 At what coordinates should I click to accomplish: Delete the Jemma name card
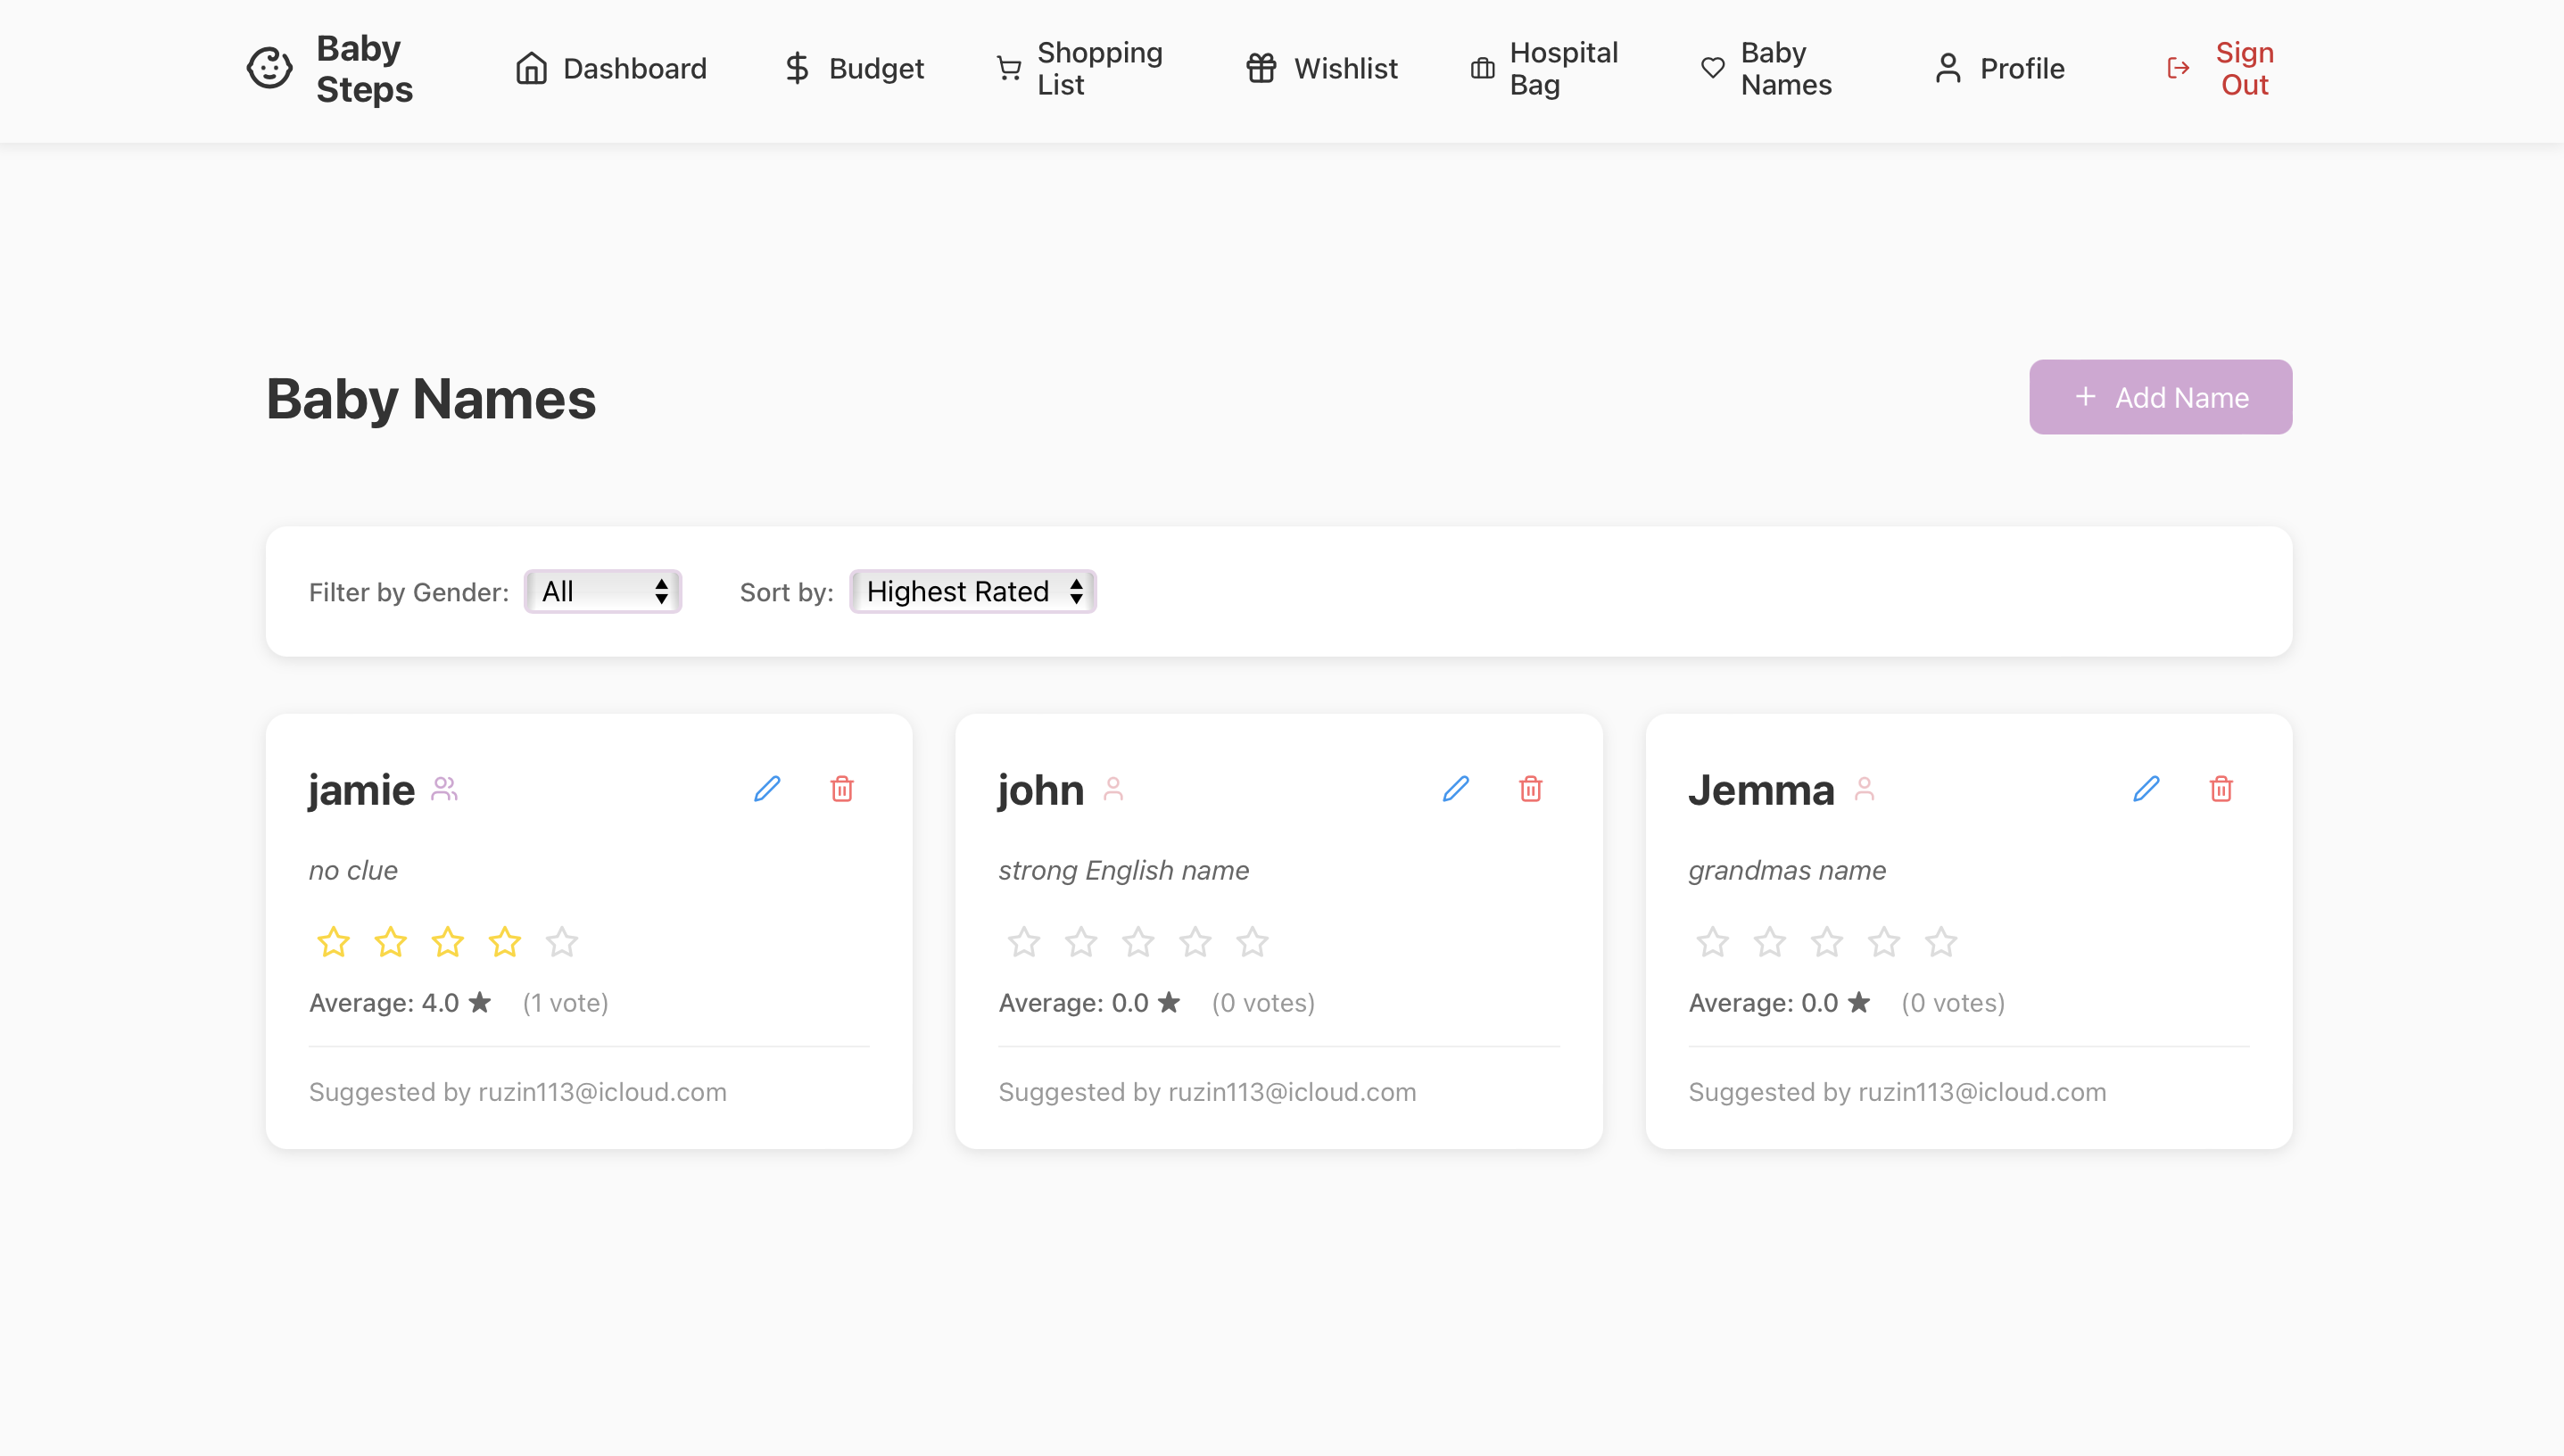click(x=2221, y=789)
